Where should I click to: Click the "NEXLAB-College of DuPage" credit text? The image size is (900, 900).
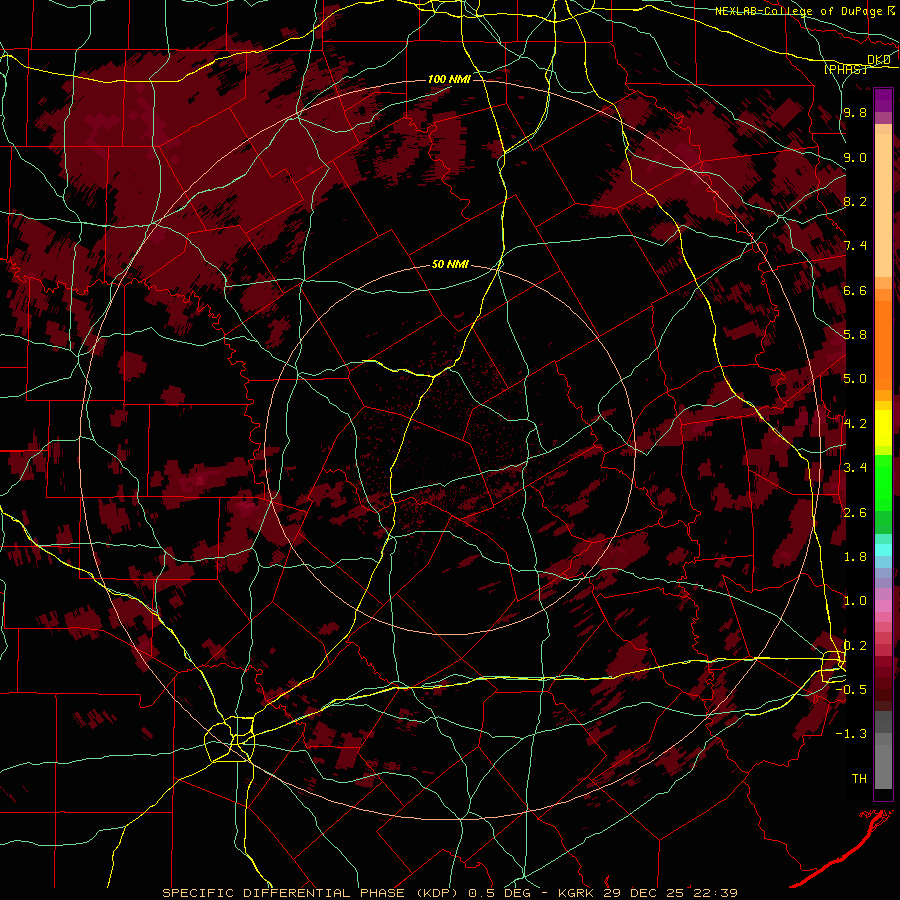point(801,11)
